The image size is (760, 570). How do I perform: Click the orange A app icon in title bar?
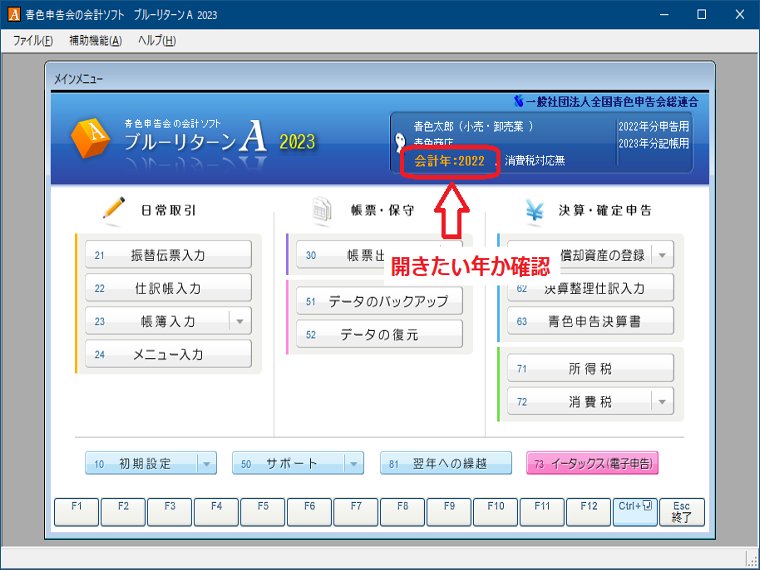14,15
